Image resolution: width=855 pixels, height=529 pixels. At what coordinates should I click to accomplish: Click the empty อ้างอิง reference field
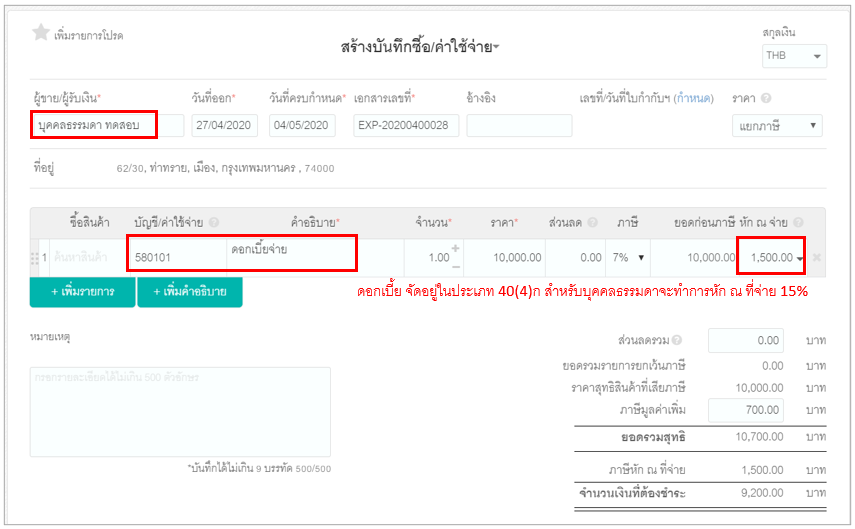pos(519,125)
